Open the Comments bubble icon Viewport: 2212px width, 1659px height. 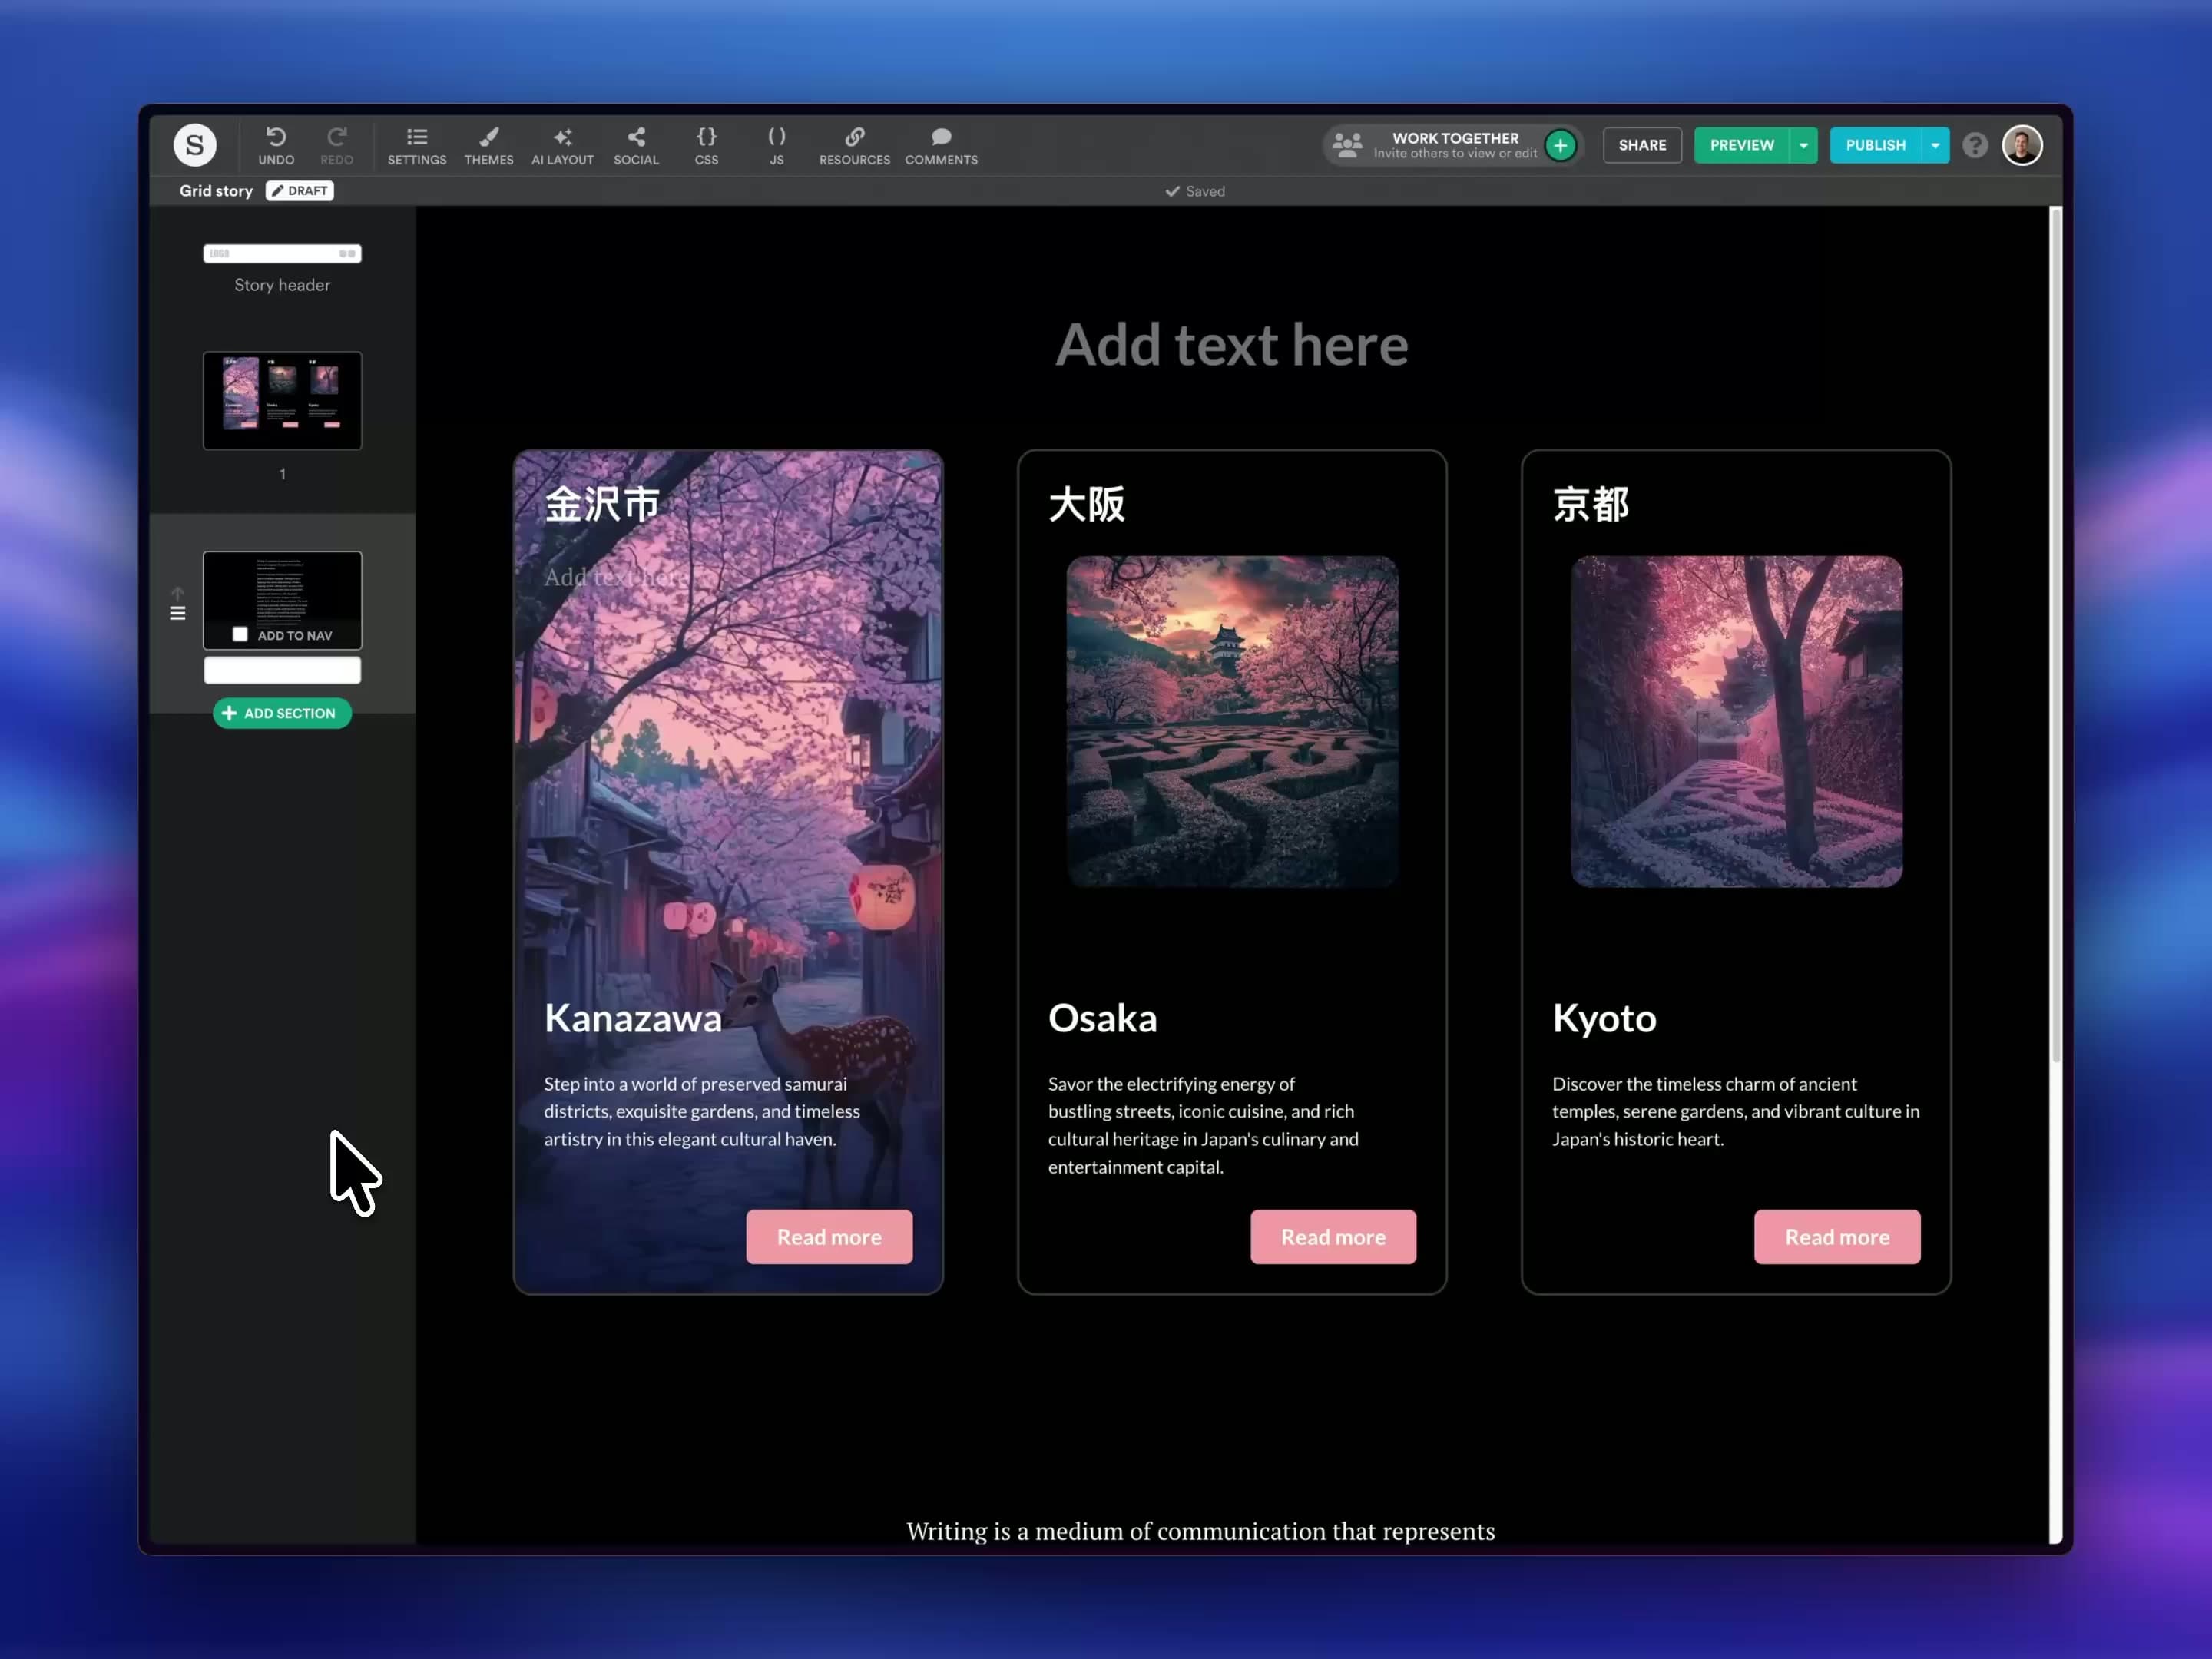click(941, 137)
